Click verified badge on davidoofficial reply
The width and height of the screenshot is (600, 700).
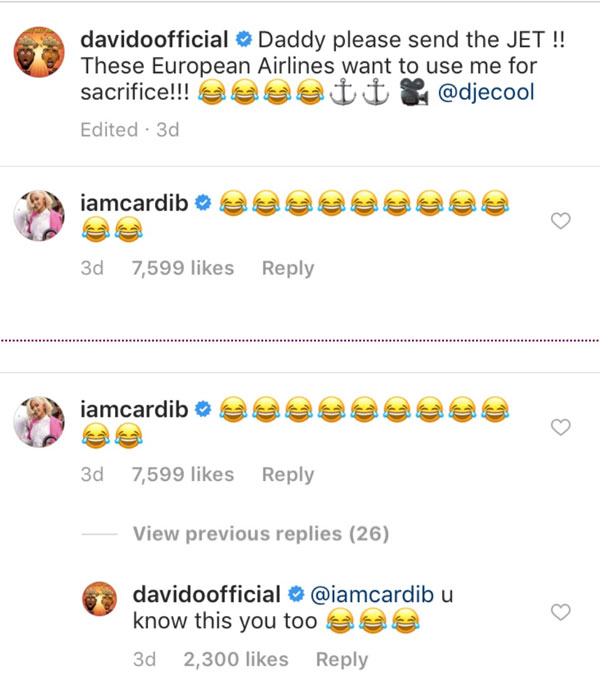(296, 594)
